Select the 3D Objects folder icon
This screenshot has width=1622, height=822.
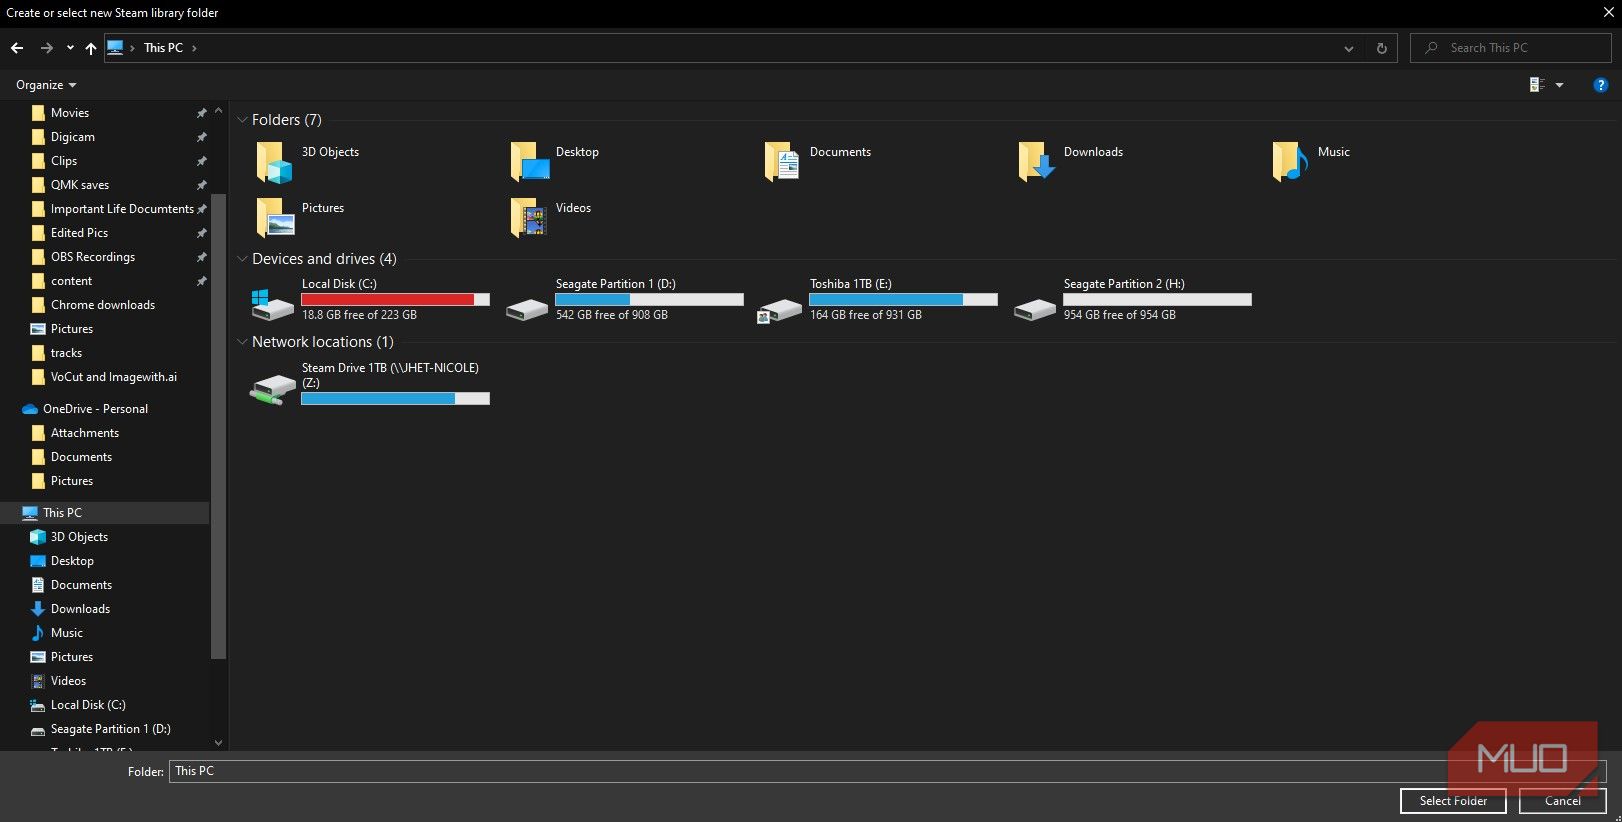click(x=274, y=161)
